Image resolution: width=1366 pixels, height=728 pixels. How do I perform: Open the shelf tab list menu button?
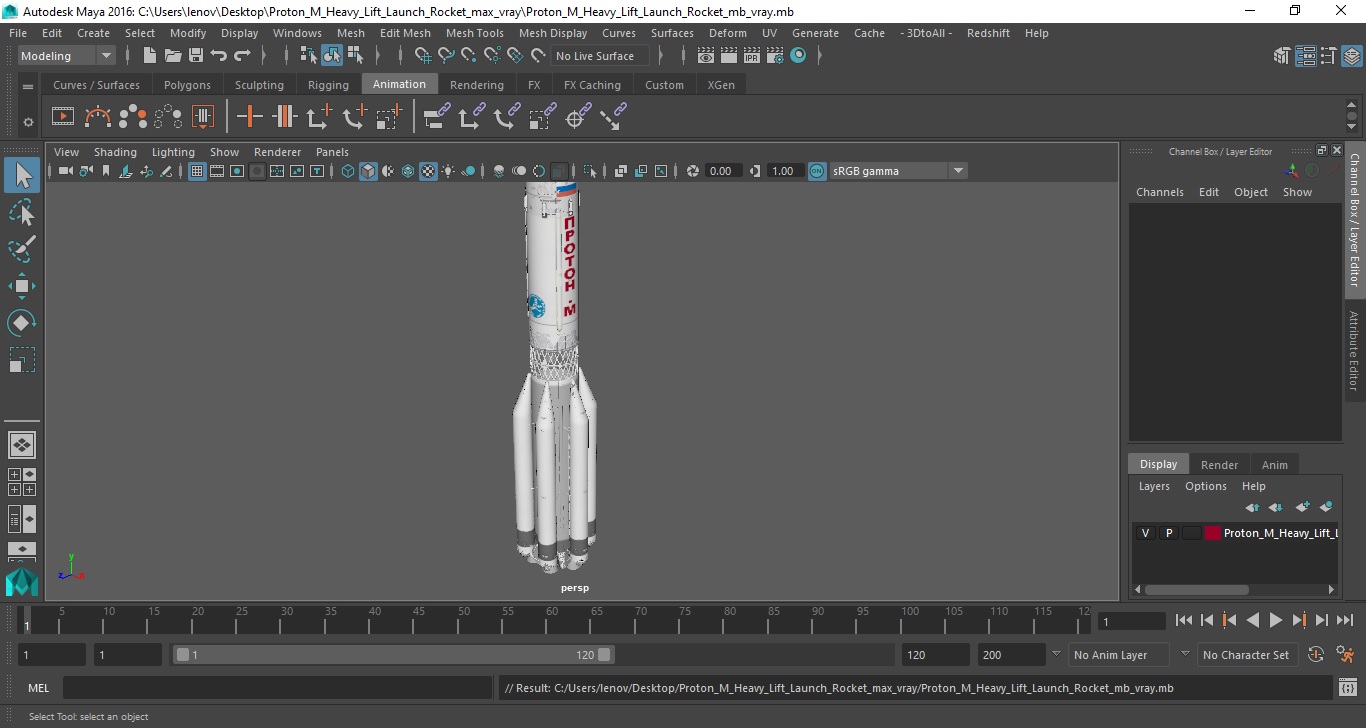pyautogui.click(x=28, y=89)
